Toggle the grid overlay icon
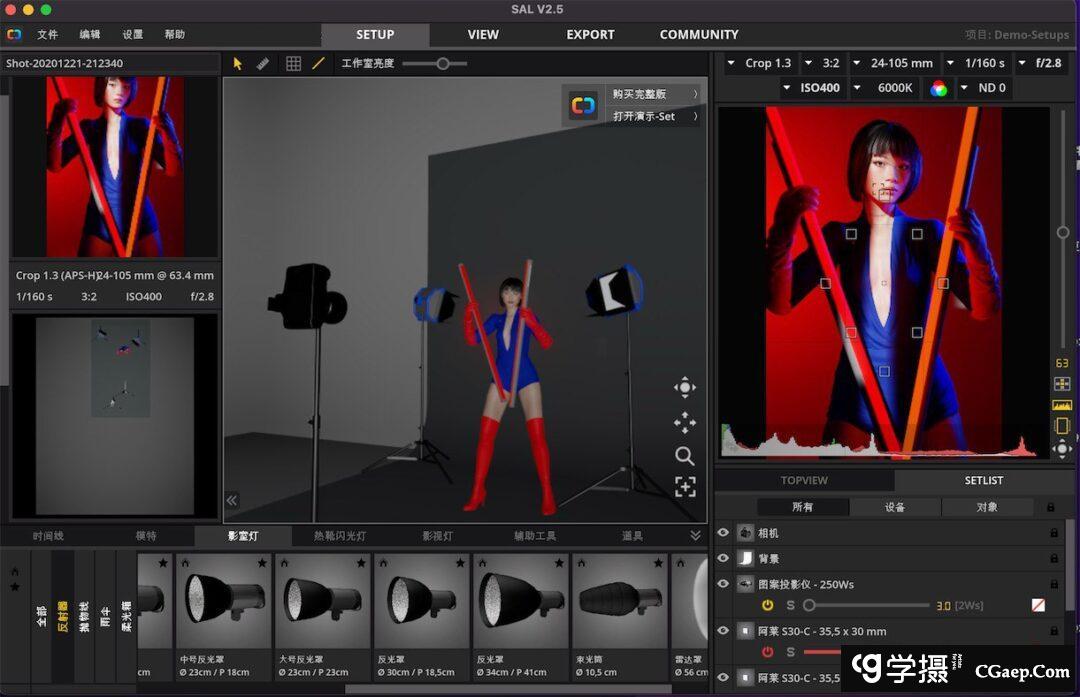Viewport: 1080px width, 697px height. click(293, 63)
